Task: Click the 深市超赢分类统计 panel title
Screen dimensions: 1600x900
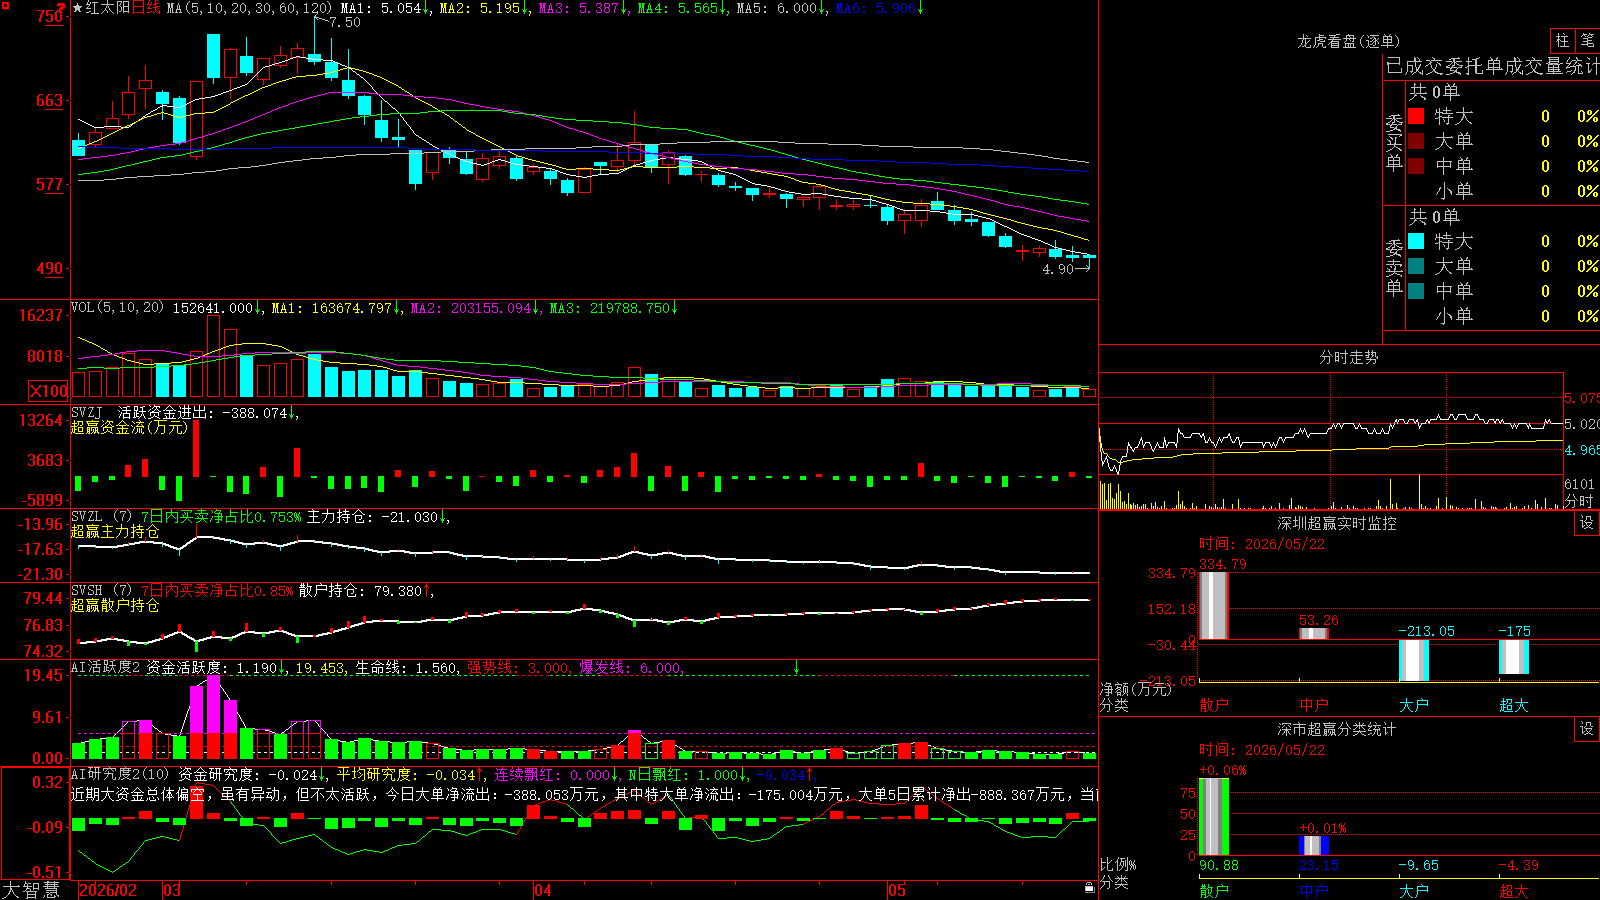Action: tap(1336, 729)
